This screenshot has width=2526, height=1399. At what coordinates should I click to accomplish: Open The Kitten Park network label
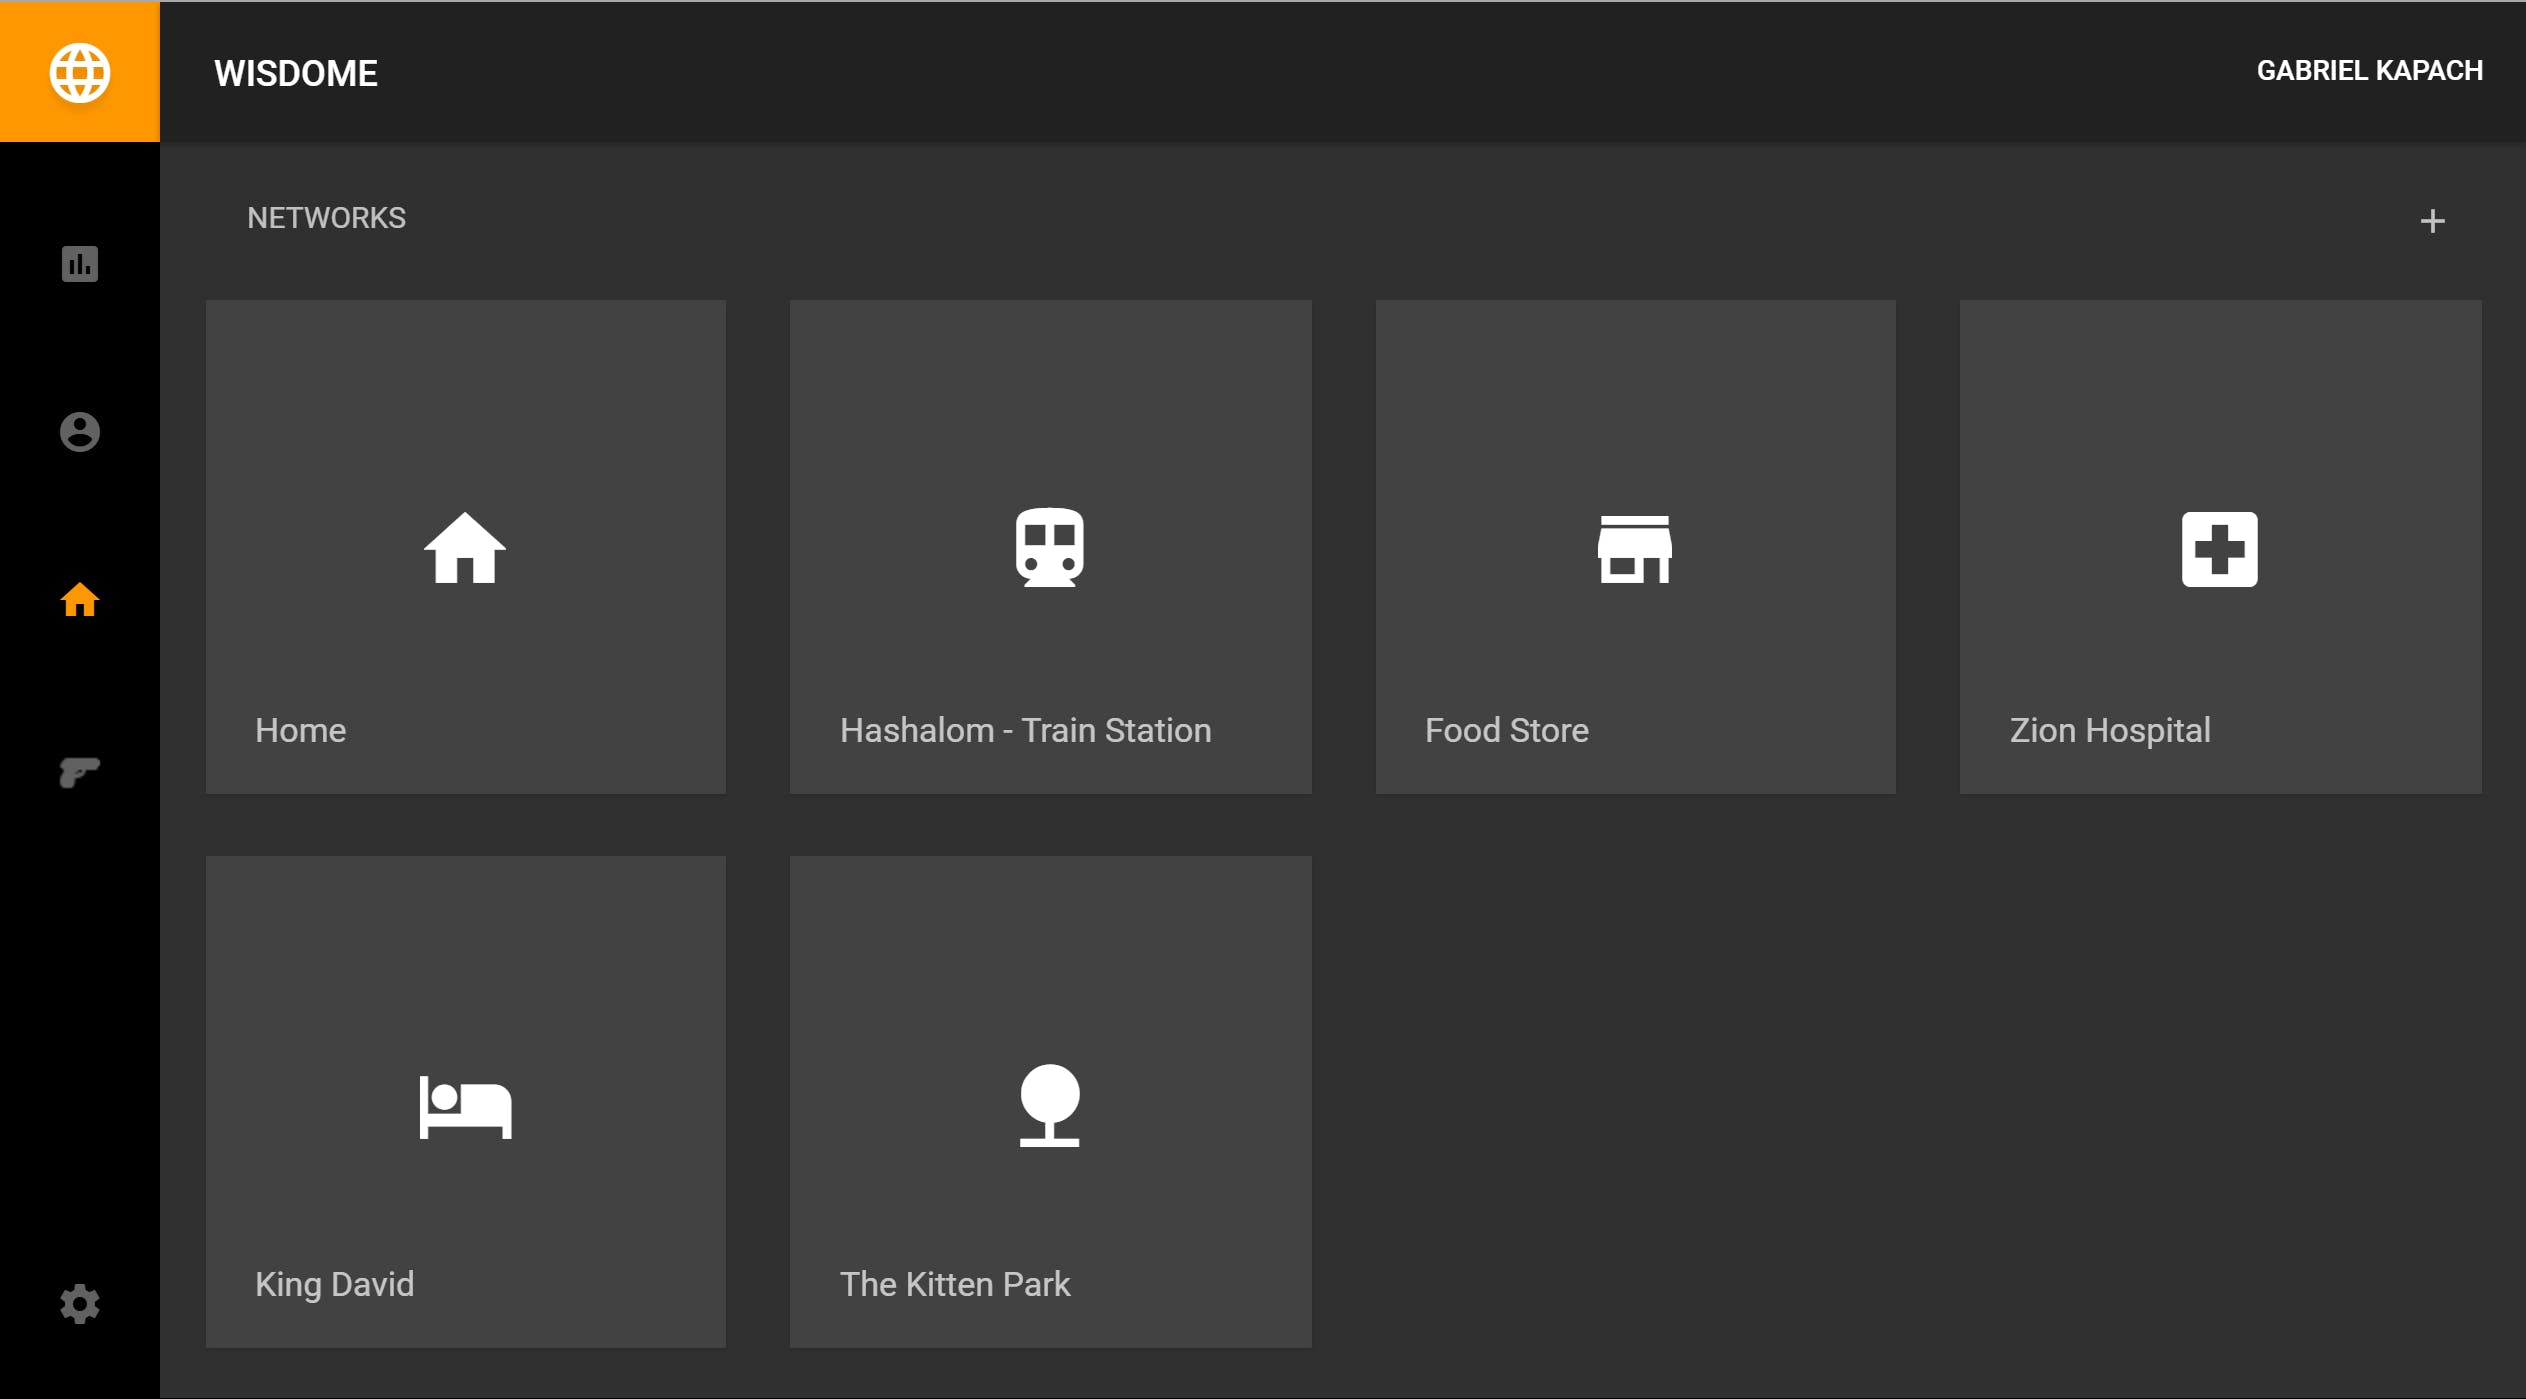(x=954, y=1284)
